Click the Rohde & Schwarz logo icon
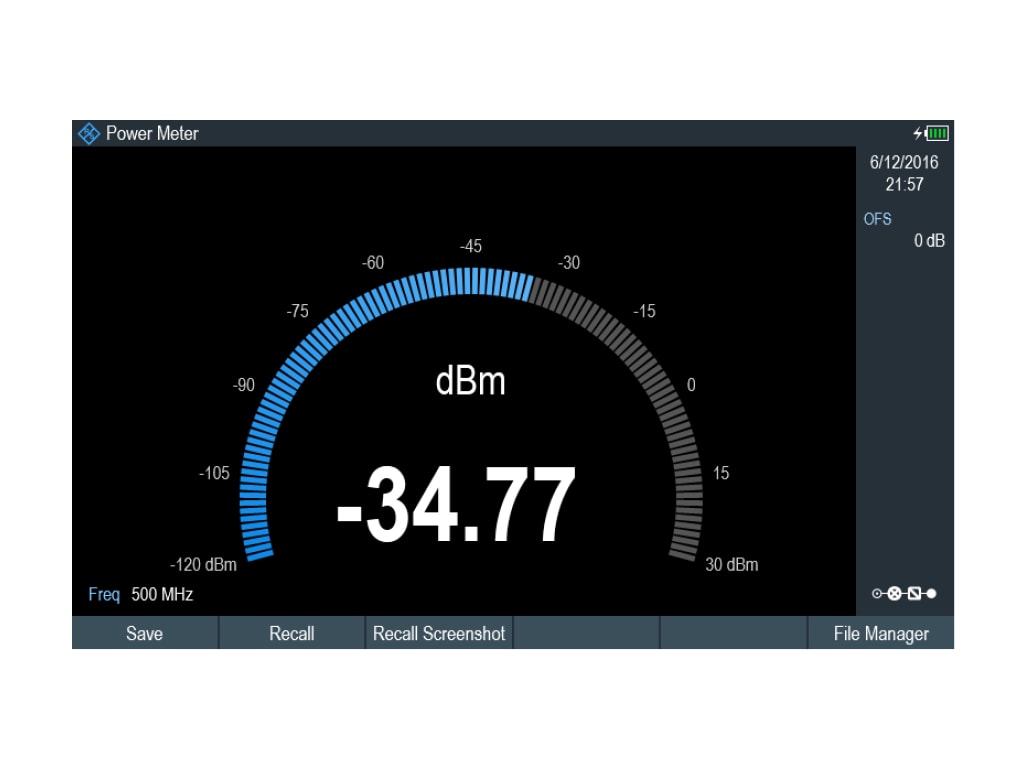This screenshot has height=768, width=1024. (x=88, y=133)
